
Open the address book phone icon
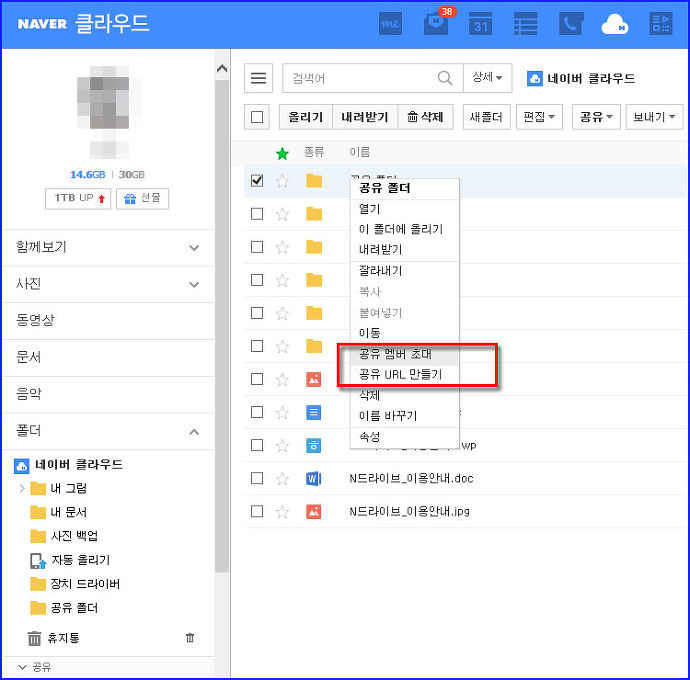[x=571, y=23]
